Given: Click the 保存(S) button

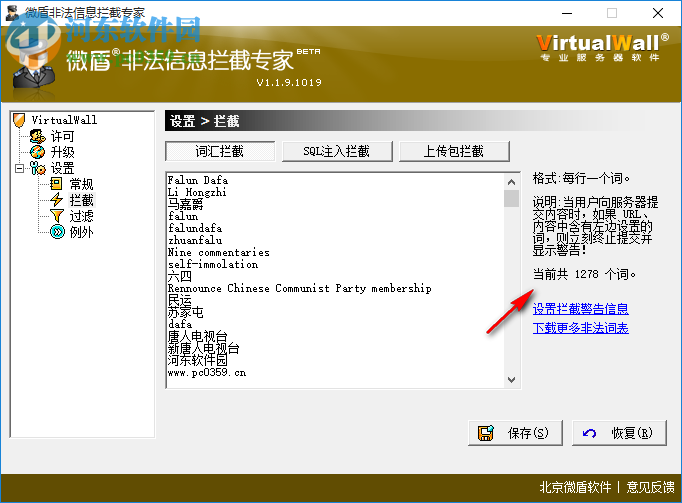Looking at the screenshot, I should click(x=515, y=433).
